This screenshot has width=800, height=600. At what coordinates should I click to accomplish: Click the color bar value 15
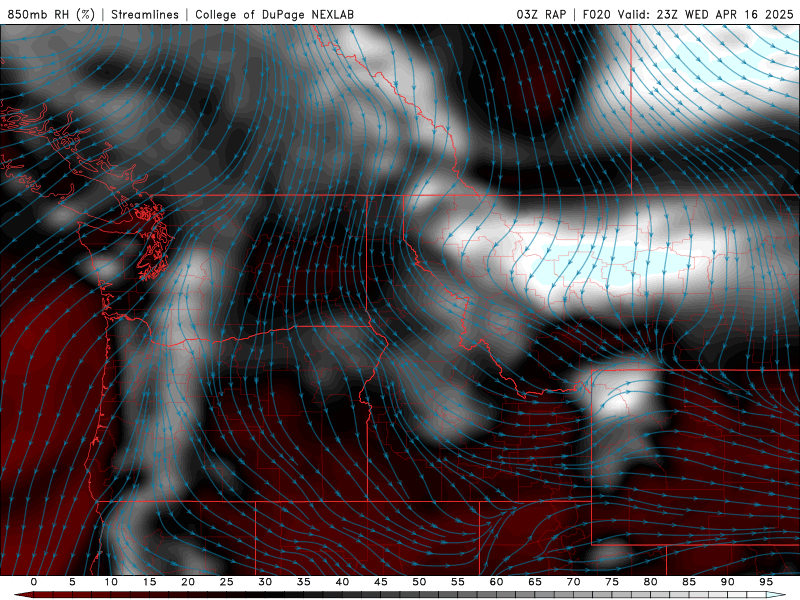pos(149,582)
